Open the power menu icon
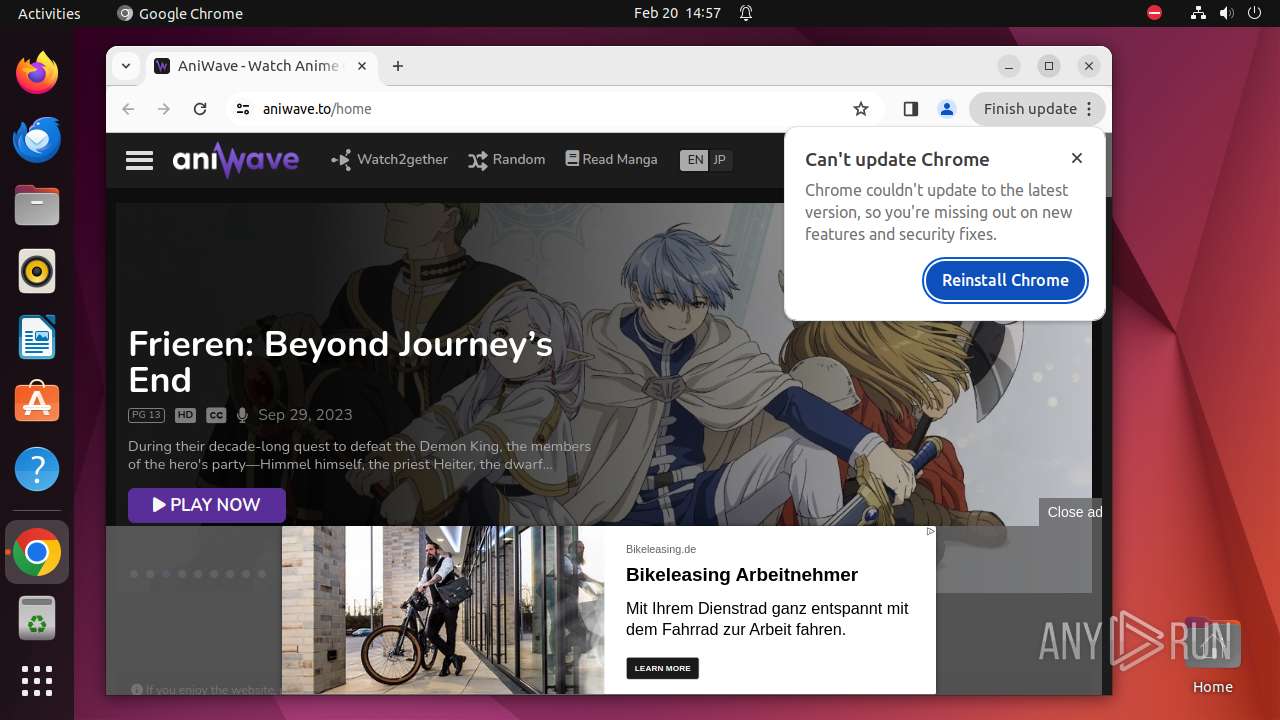Screen dimensions: 1280x720 (1255, 13)
